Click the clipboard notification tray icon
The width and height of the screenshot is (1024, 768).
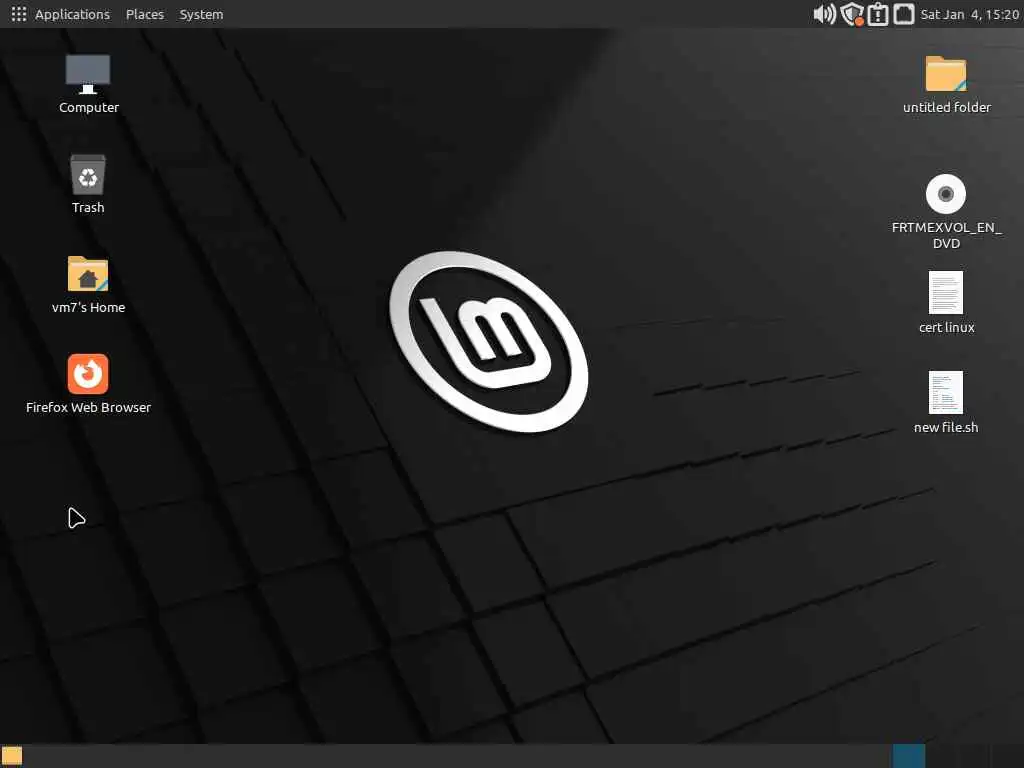tap(878, 14)
